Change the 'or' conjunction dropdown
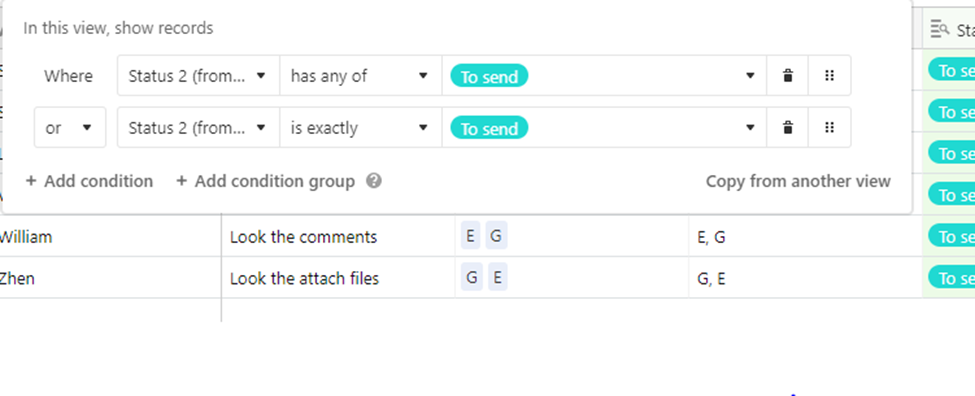Image resolution: width=975 pixels, height=396 pixels. 70,127
